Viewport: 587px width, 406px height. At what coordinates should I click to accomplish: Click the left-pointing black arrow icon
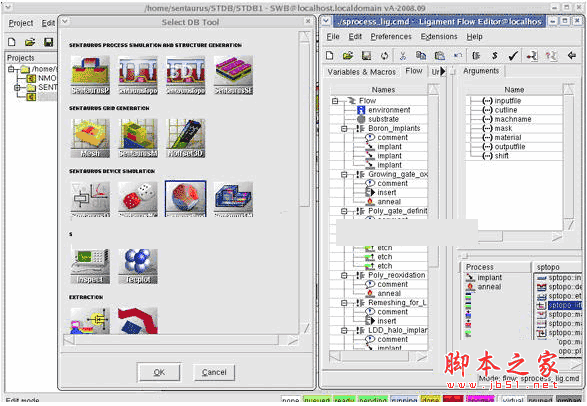[x=572, y=56]
